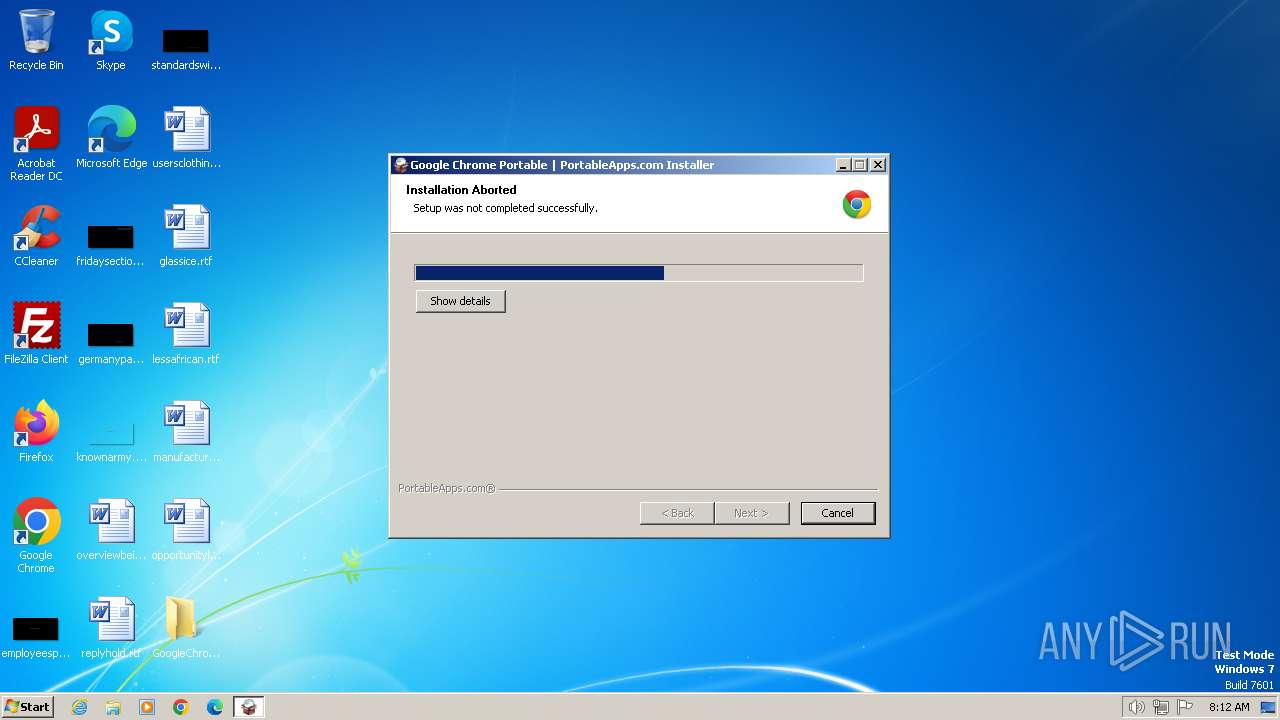Open Edge from the taskbar
The image size is (1280, 720).
[215, 707]
